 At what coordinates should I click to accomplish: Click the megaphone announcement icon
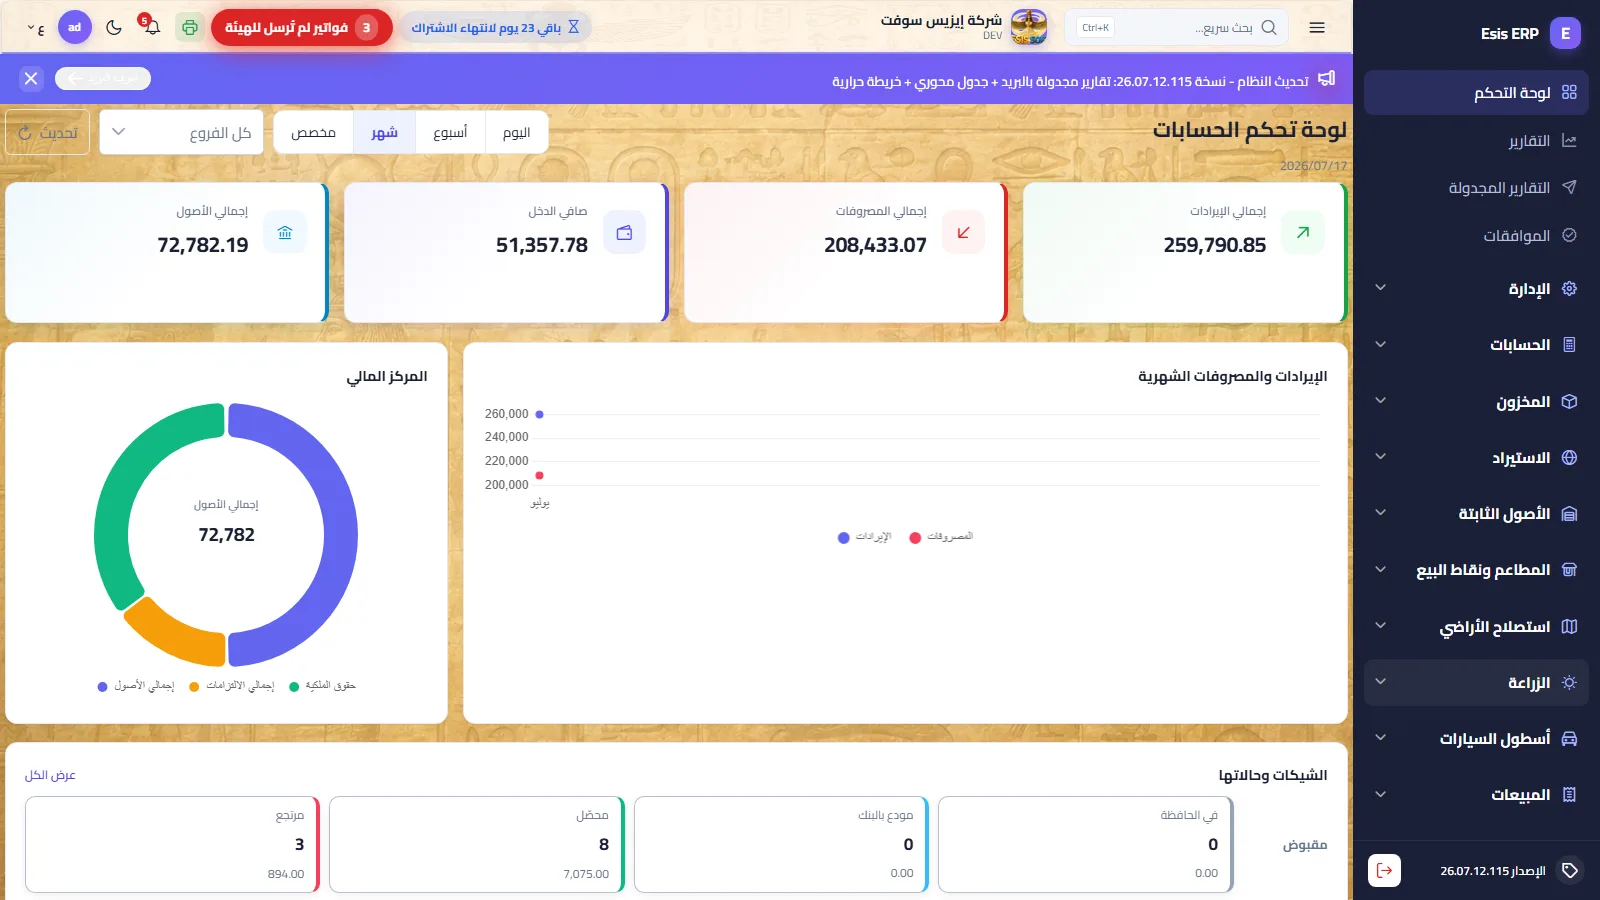pos(1327,78)
